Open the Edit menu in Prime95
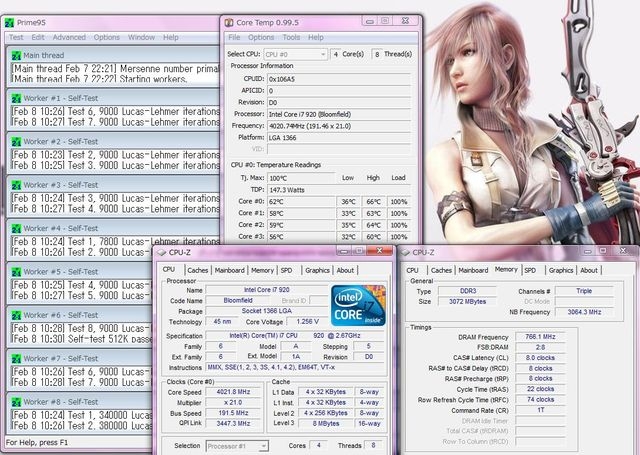The width and height of the screenshot is (640, 455). (x=38, y=37)
